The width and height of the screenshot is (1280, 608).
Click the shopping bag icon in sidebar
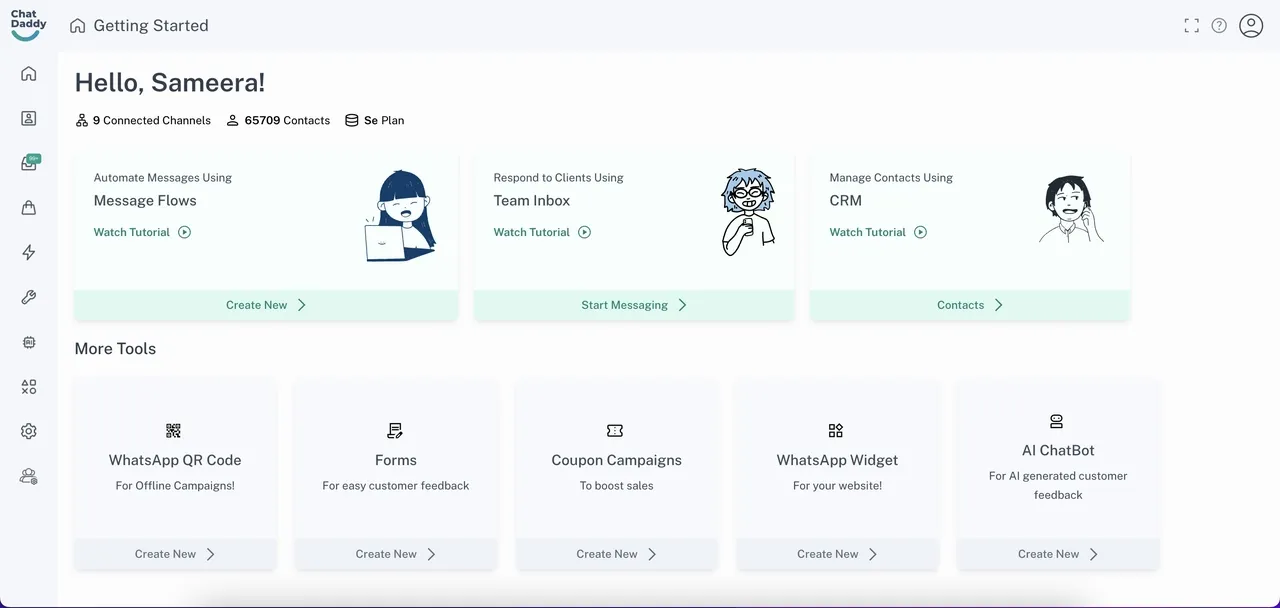click(x=29, y=208)
